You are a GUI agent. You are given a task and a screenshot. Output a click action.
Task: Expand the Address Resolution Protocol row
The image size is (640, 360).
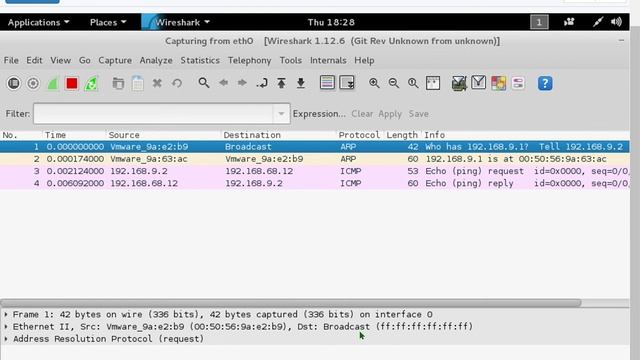pyautogui.click(x=6, y=339)
